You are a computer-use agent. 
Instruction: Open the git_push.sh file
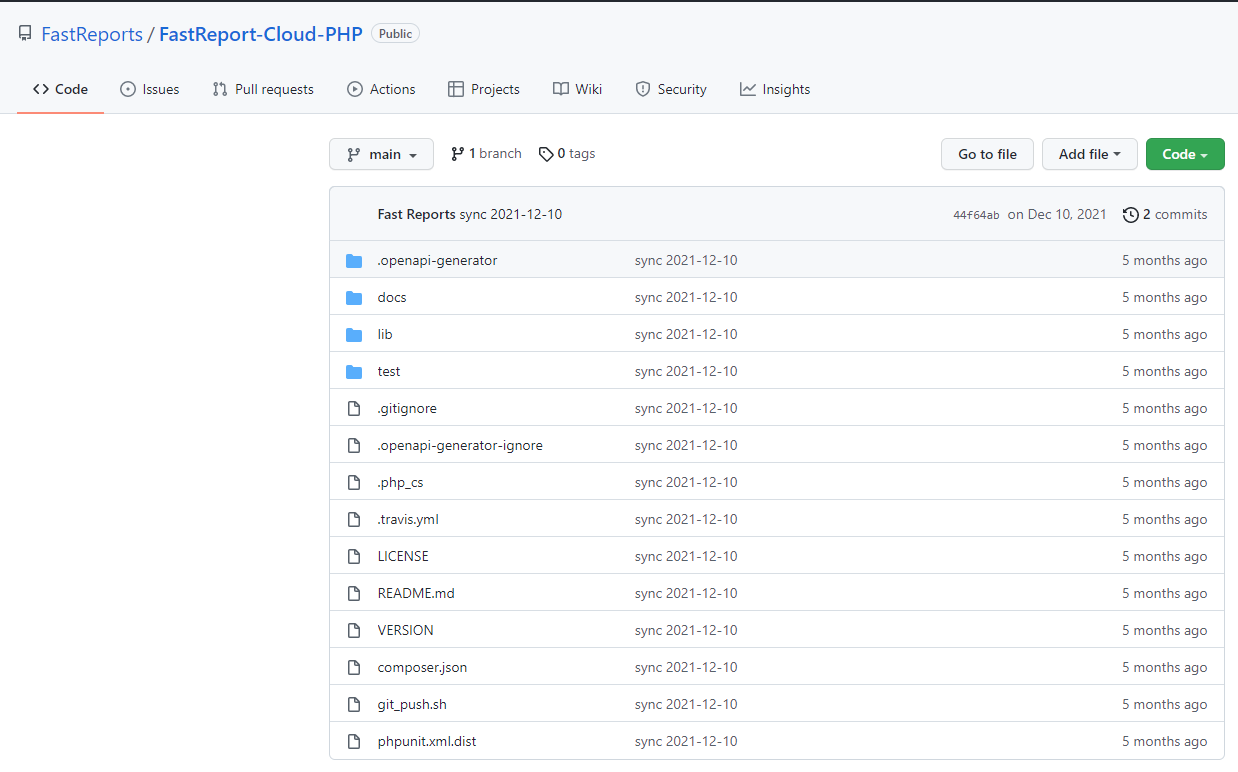412,705
